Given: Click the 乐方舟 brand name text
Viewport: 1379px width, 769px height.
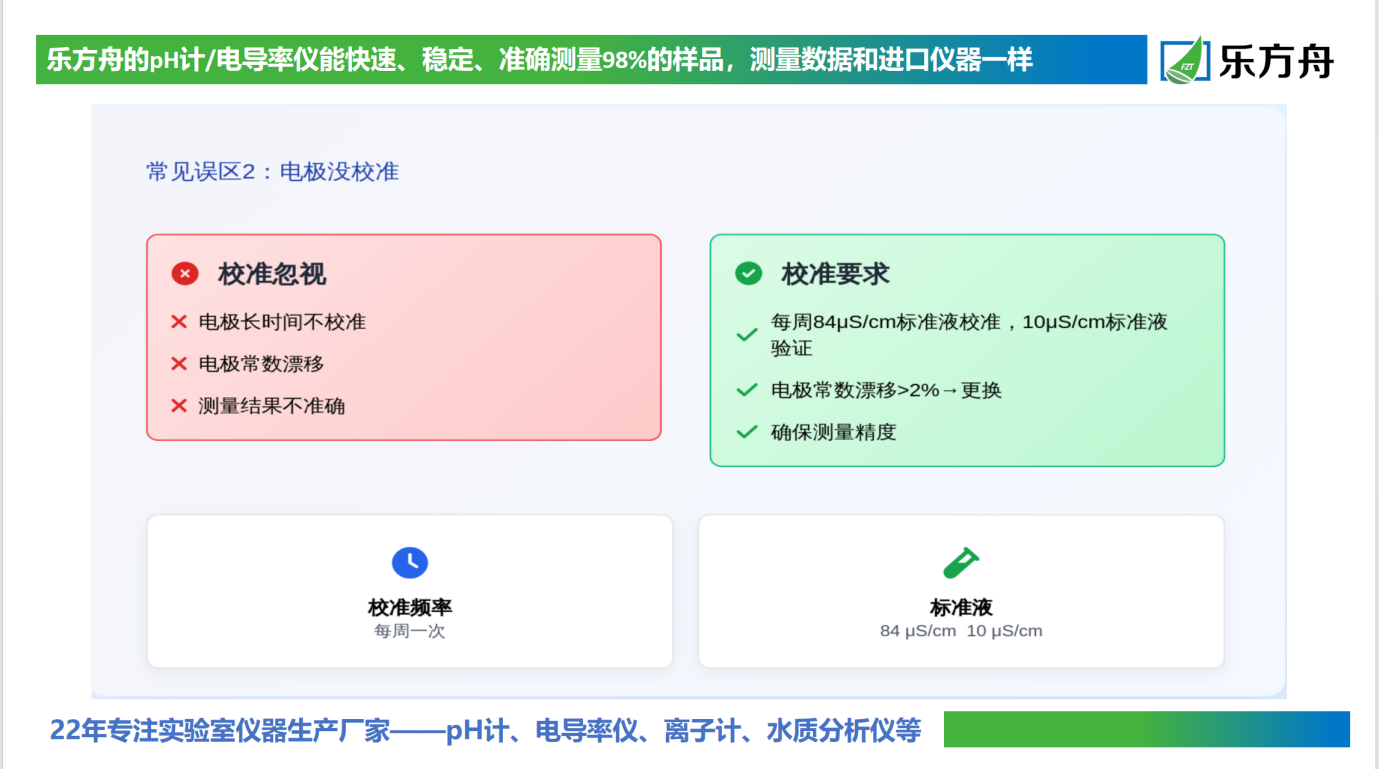Looking at the screenshot, I should click(1275, 60).
